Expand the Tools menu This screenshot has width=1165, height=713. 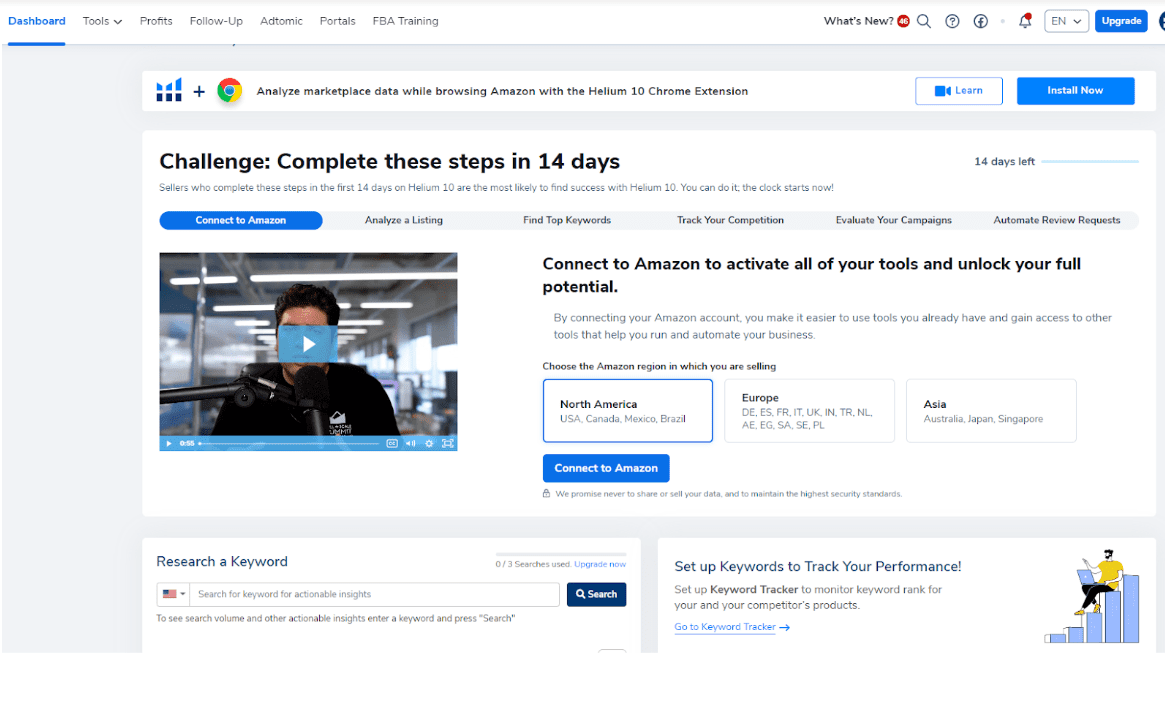tap(101, 20)
